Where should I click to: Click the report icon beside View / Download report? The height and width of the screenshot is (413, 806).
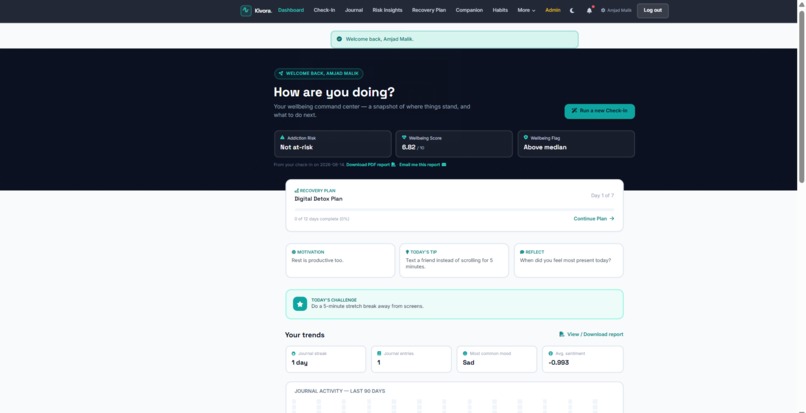point(562,334)
